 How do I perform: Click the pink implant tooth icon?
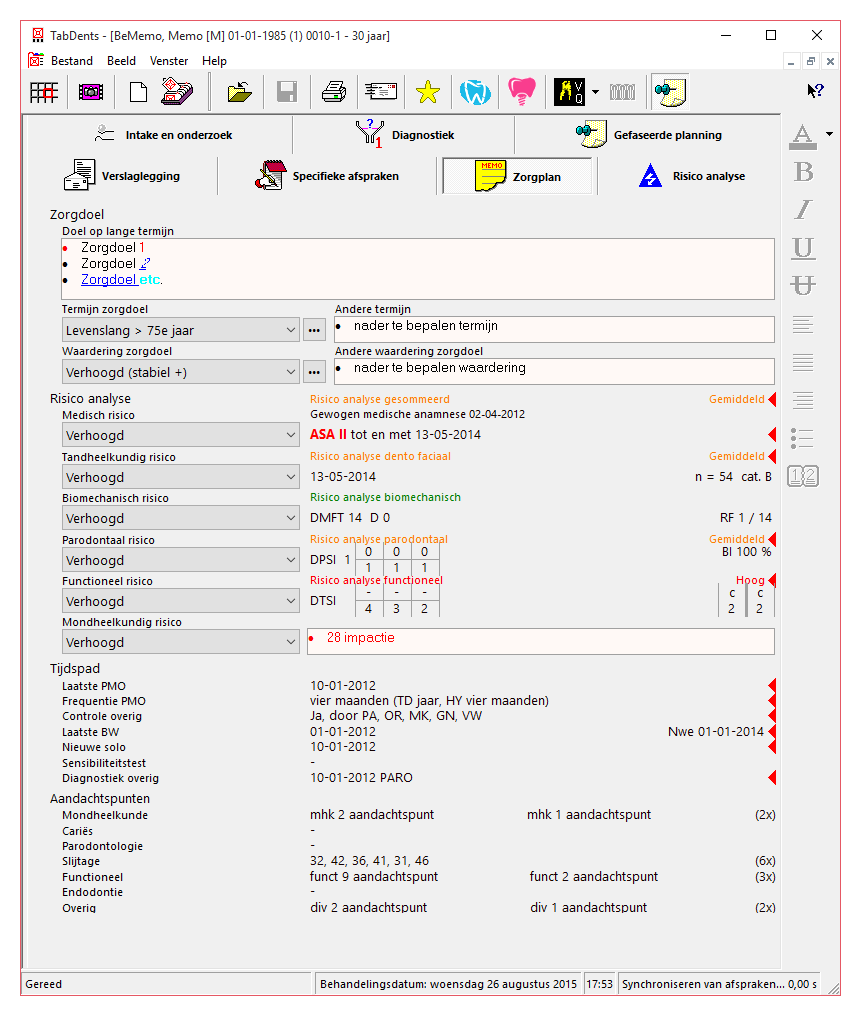tap(522, 91)
